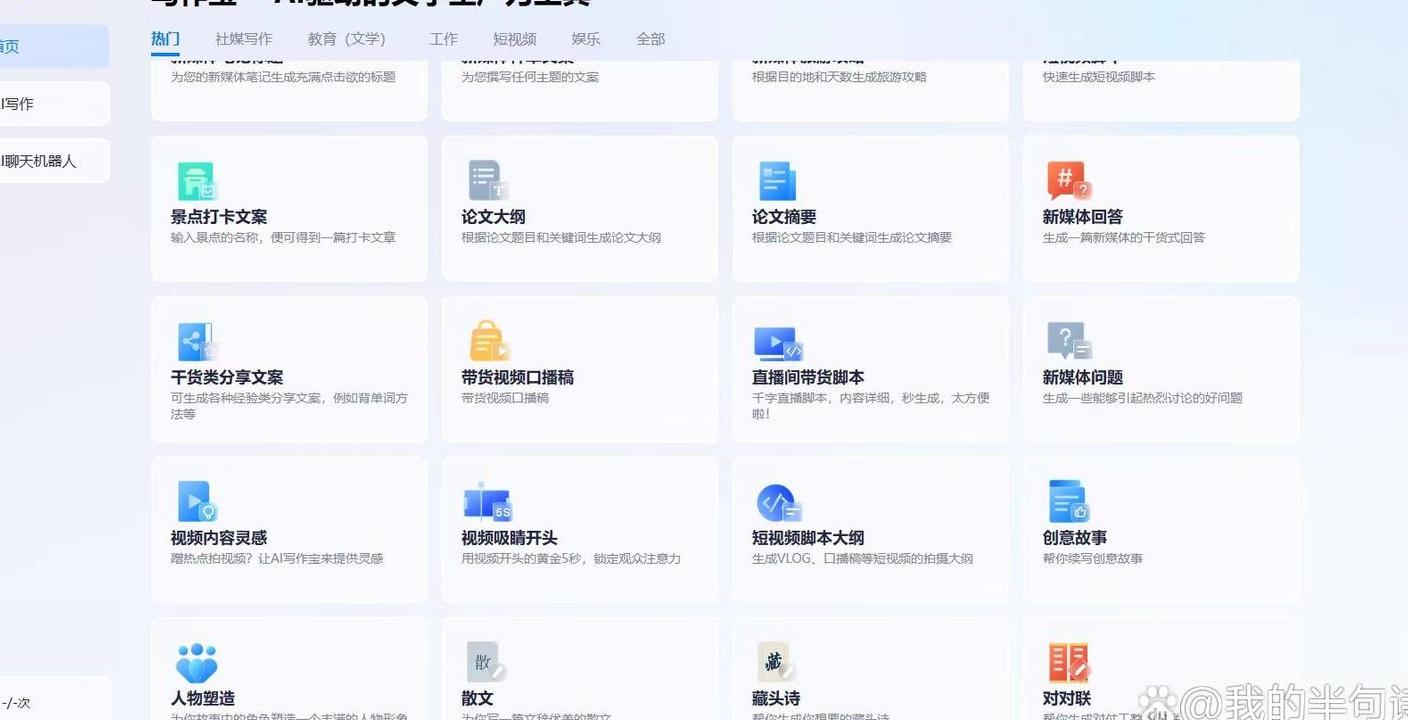Viewport: 1408px width, 720px height.
Task: Open the 新媒体问题 card title
Action: [1083, 378]
